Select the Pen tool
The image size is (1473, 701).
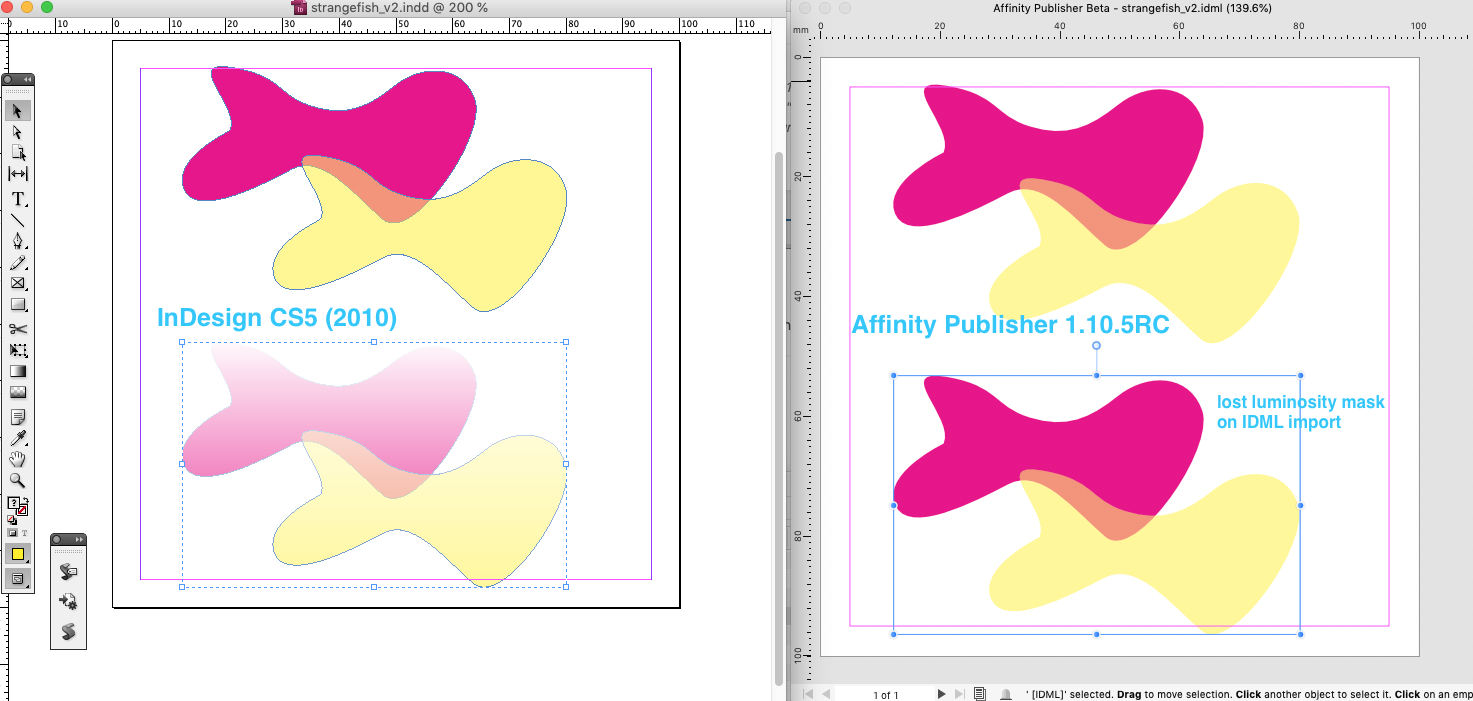coord(18,241)
